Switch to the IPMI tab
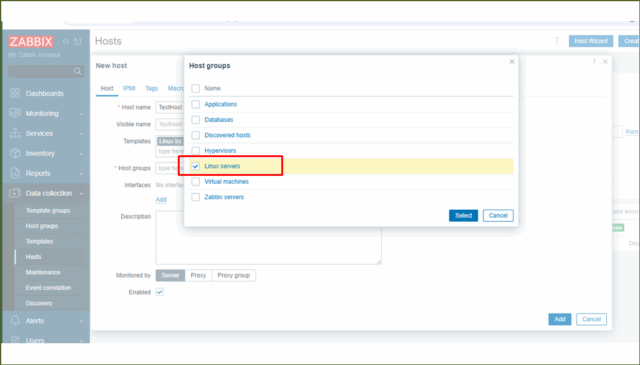 [129, 88]
